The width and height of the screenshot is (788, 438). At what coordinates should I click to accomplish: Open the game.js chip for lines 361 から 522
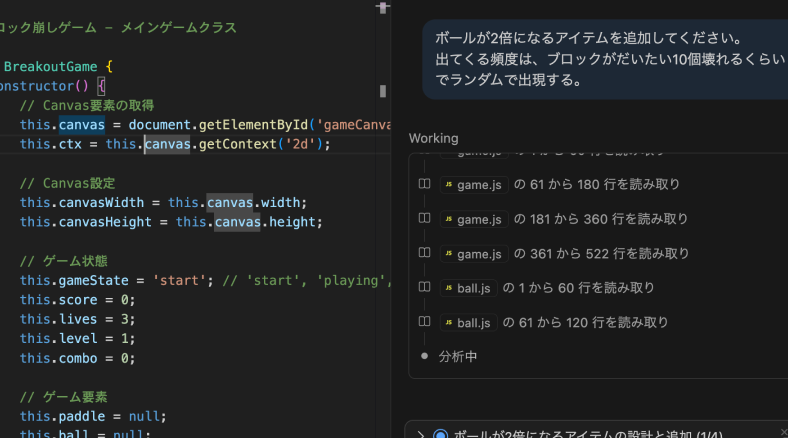474,254
